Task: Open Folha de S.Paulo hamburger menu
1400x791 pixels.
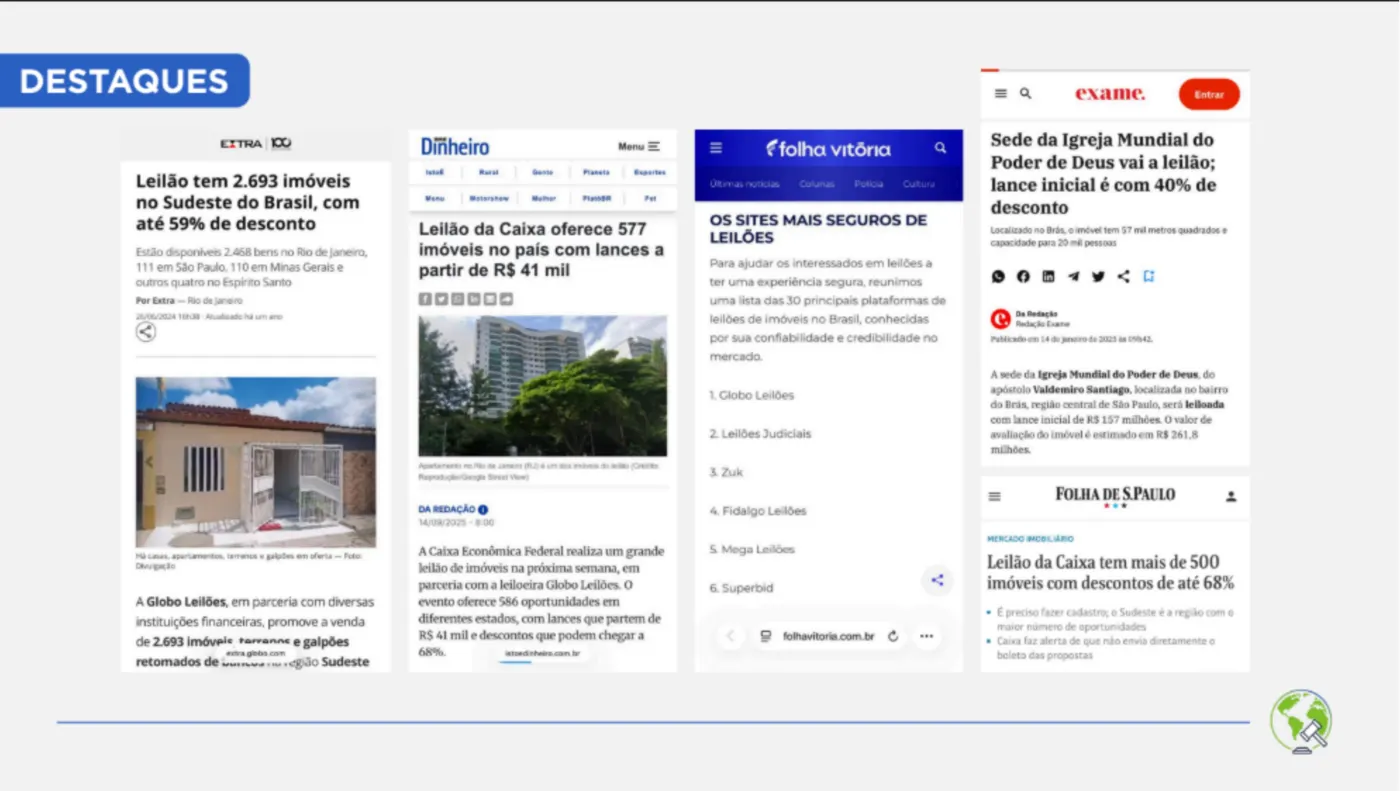Action: (994, 496)
